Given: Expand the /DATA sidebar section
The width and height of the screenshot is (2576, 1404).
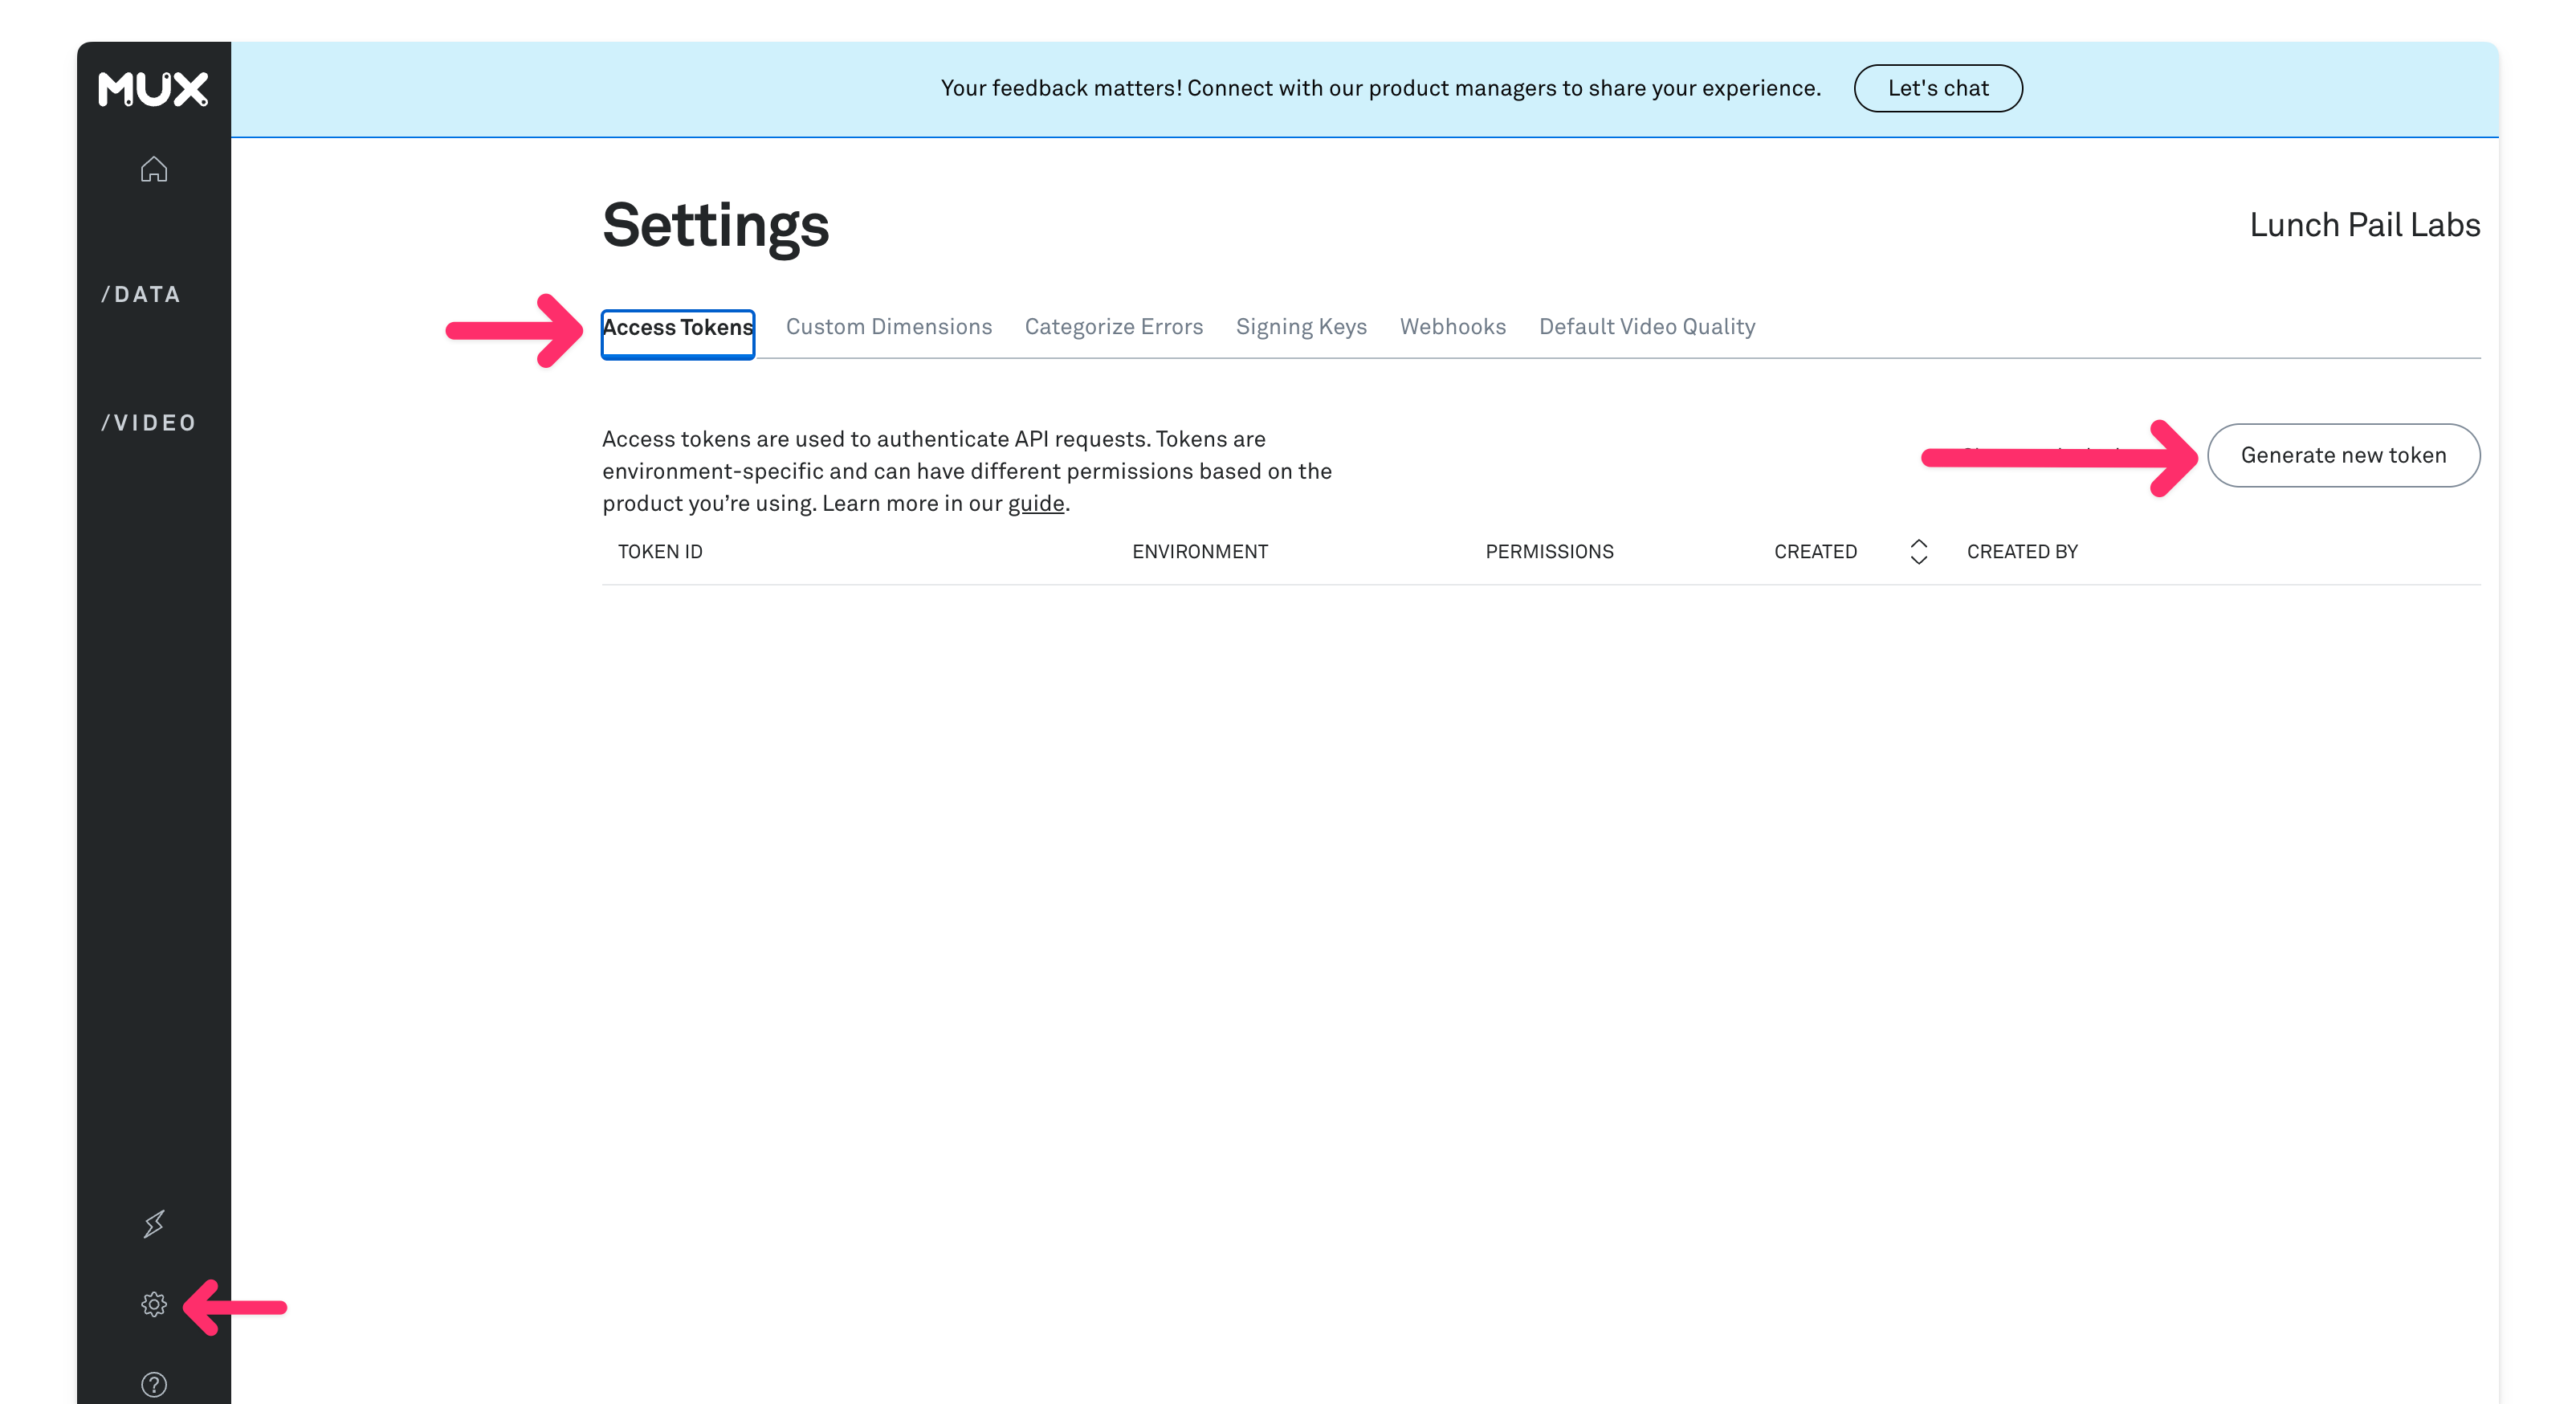Looking at the screenshot, I should (x=141, y=295).
